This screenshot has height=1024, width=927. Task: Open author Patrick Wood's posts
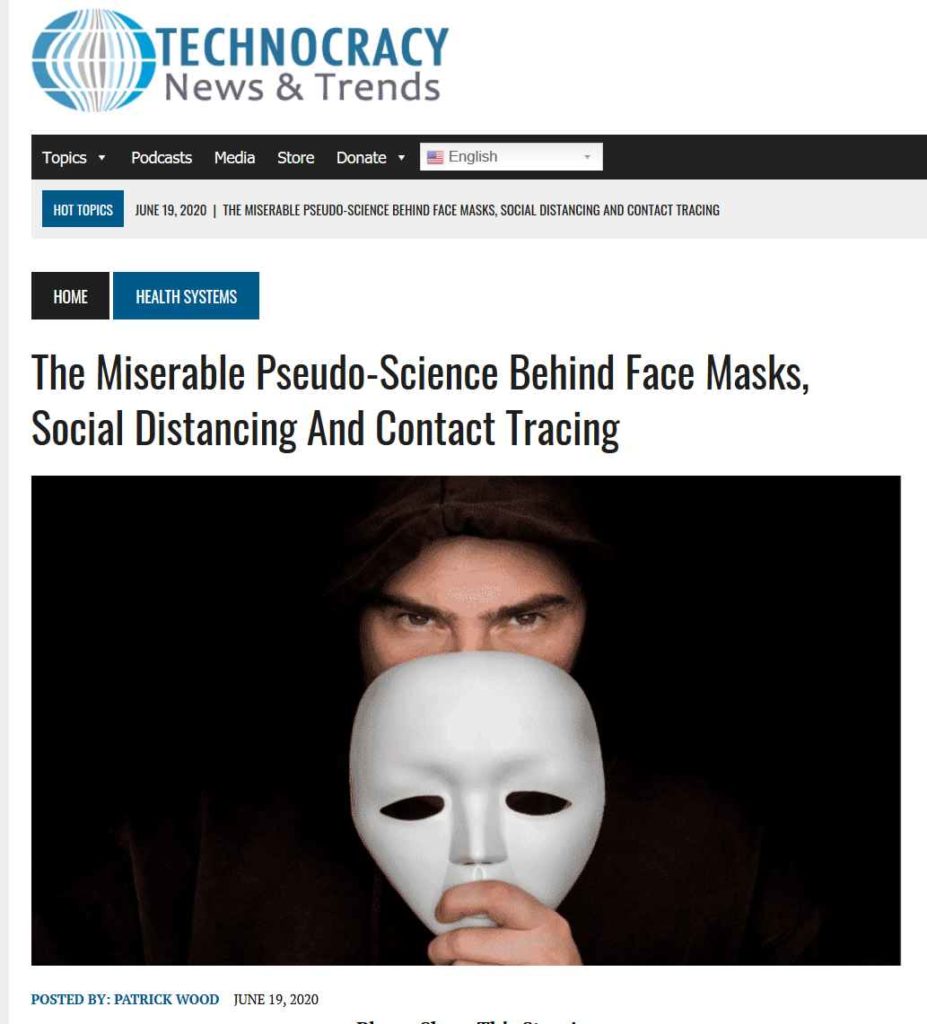tap(167, 999)
